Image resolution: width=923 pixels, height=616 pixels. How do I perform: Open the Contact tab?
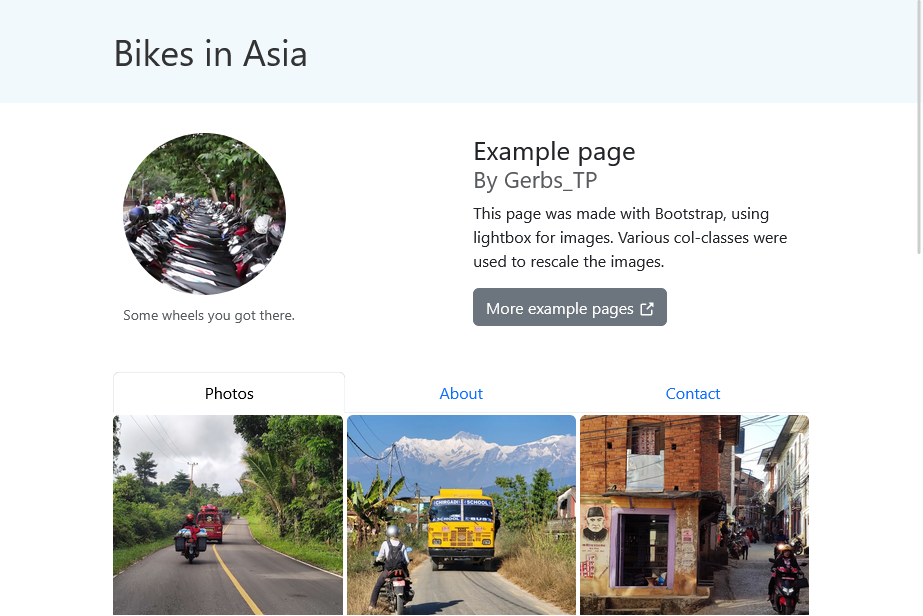click(x=693, y=393)
